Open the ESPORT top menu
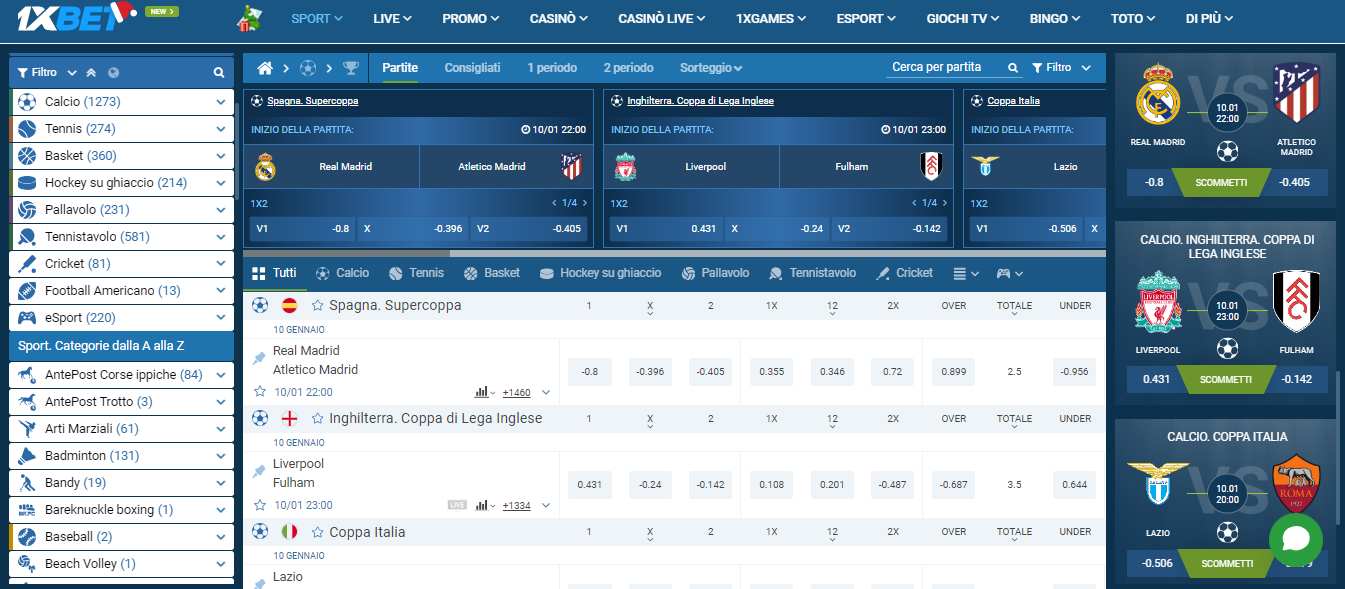 point(866,18)
